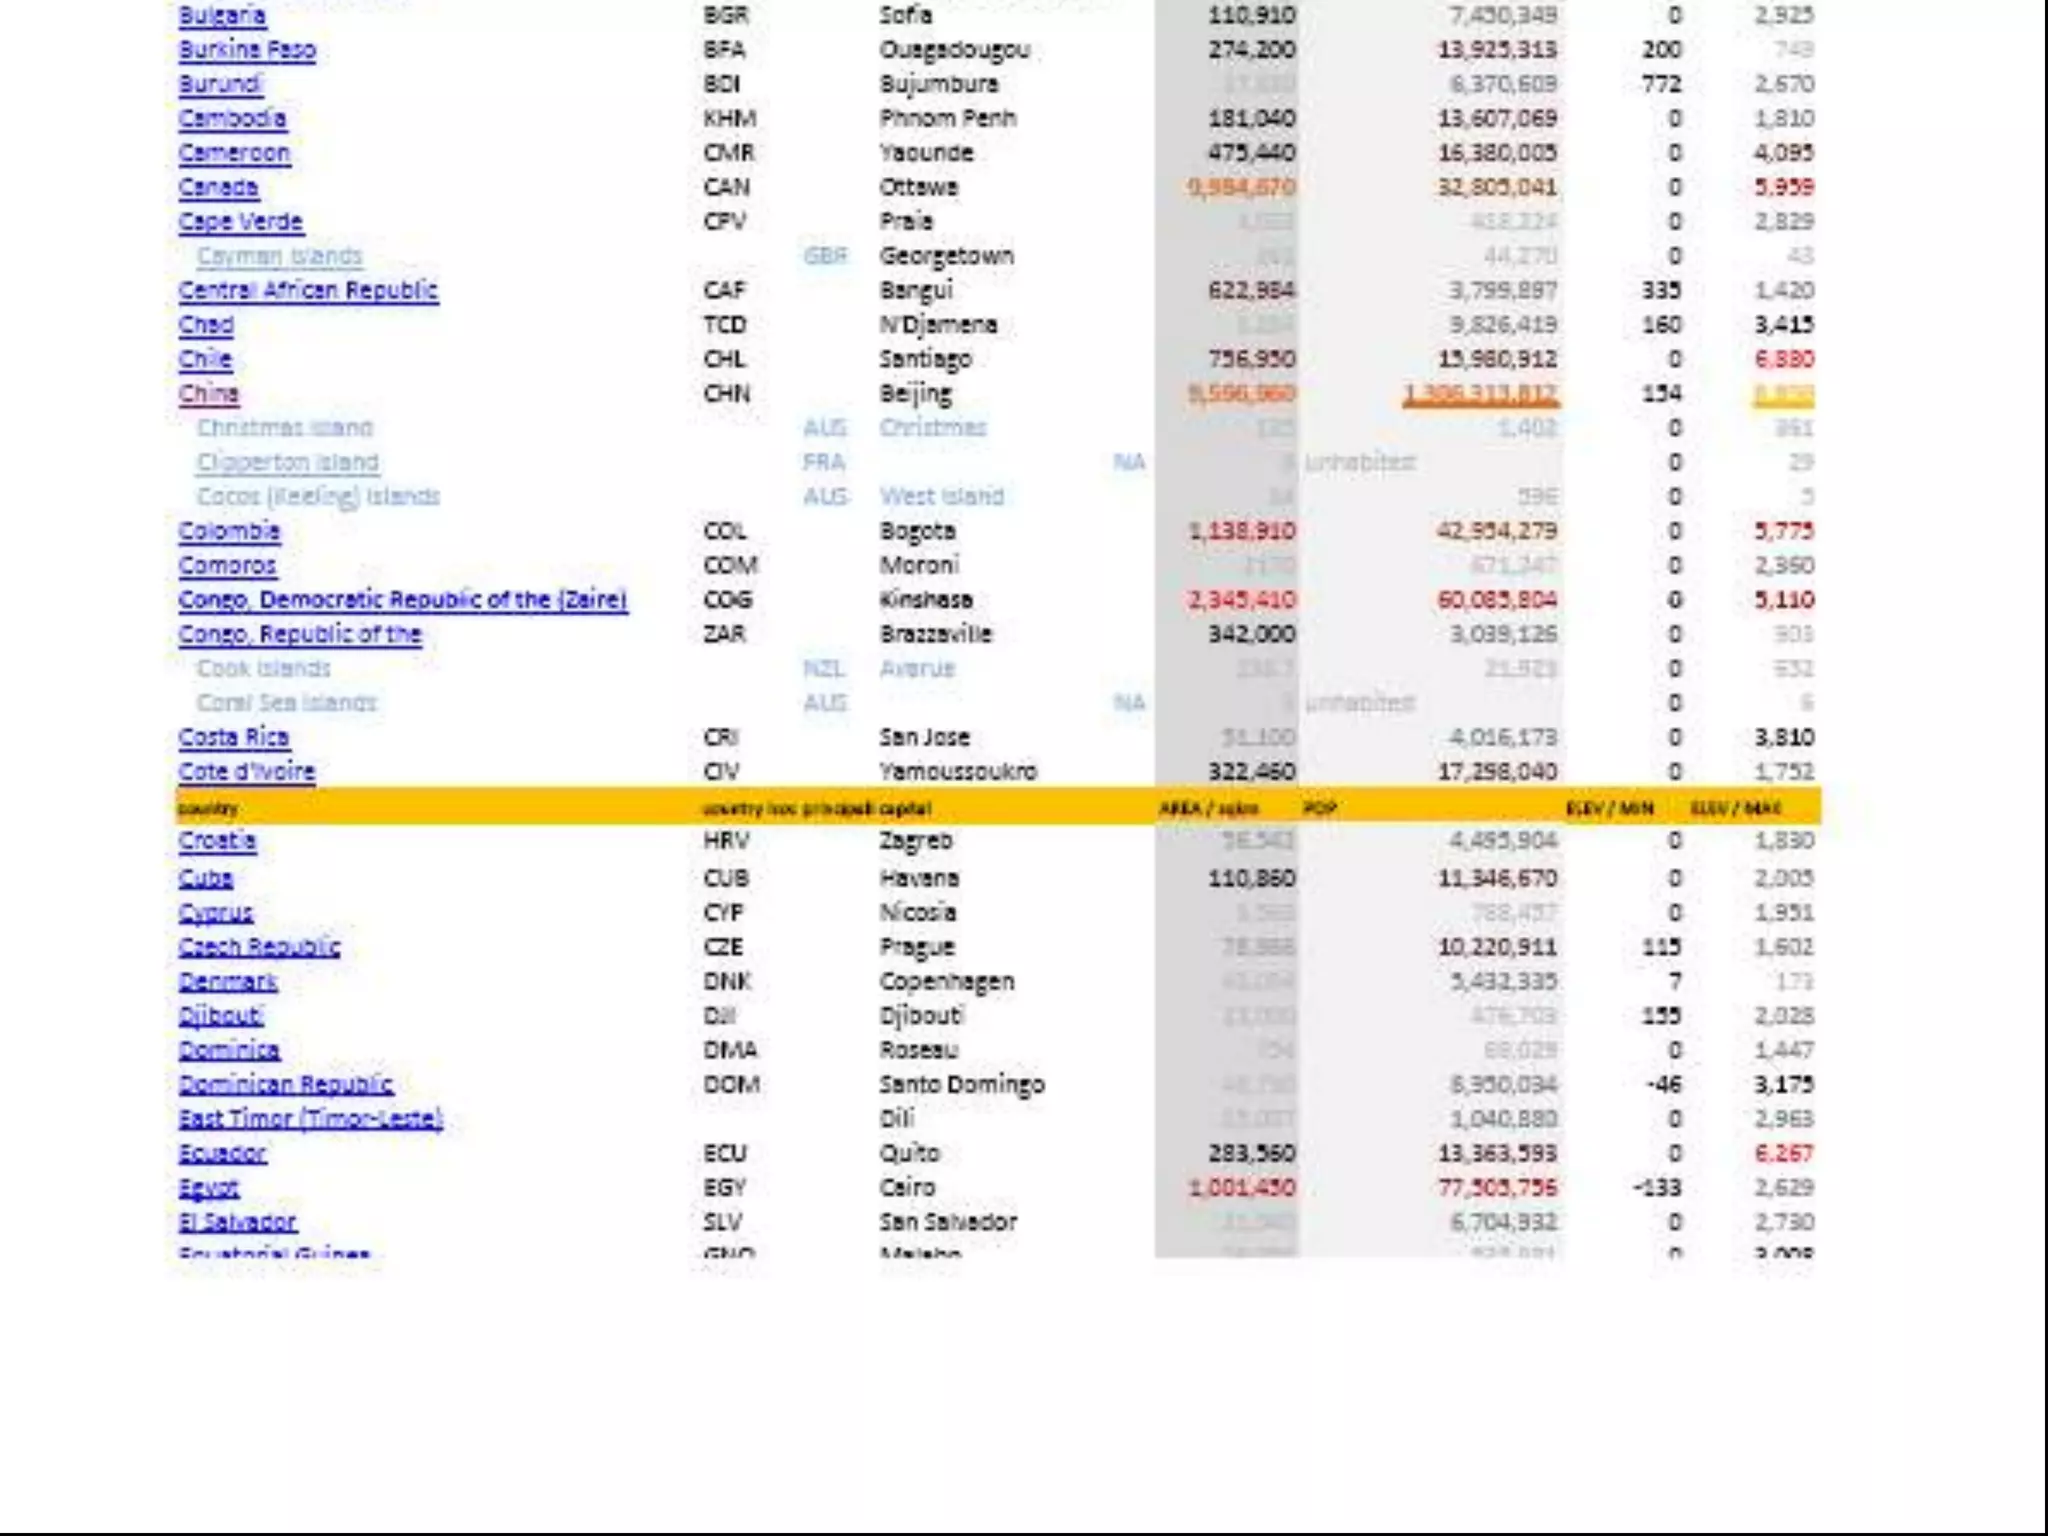2048x1536 pixels.
Task: Click the Dominican Republic link
Action: click(x=285, y=1085)
